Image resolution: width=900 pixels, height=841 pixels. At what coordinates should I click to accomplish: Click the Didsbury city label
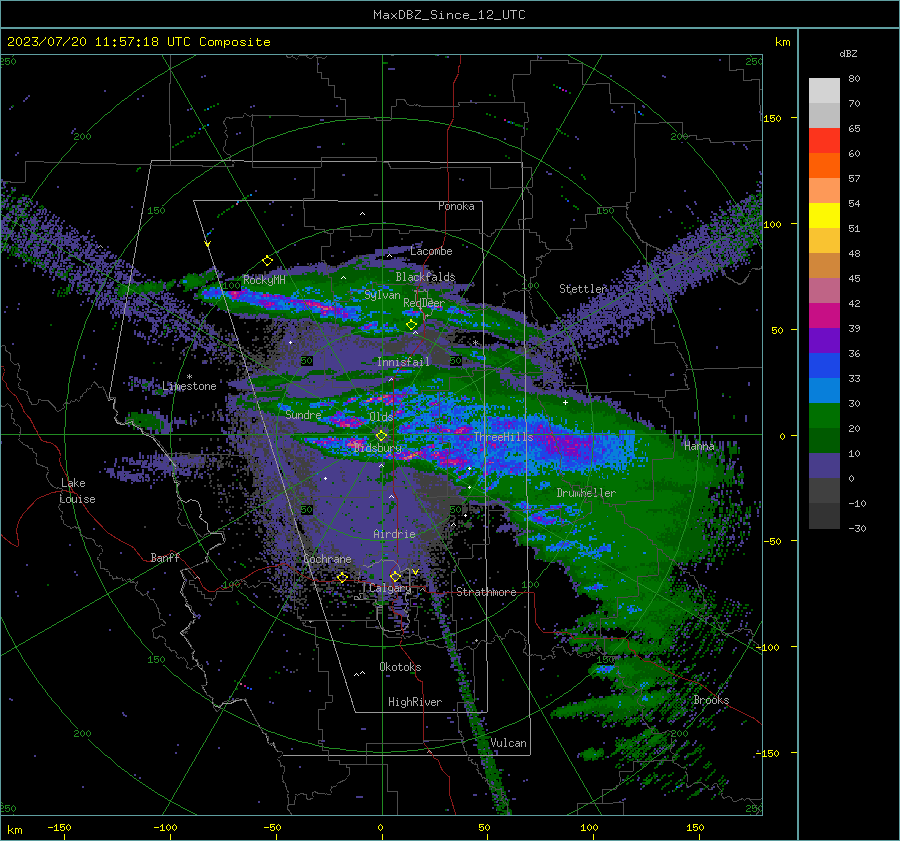[x=378, y=448]
